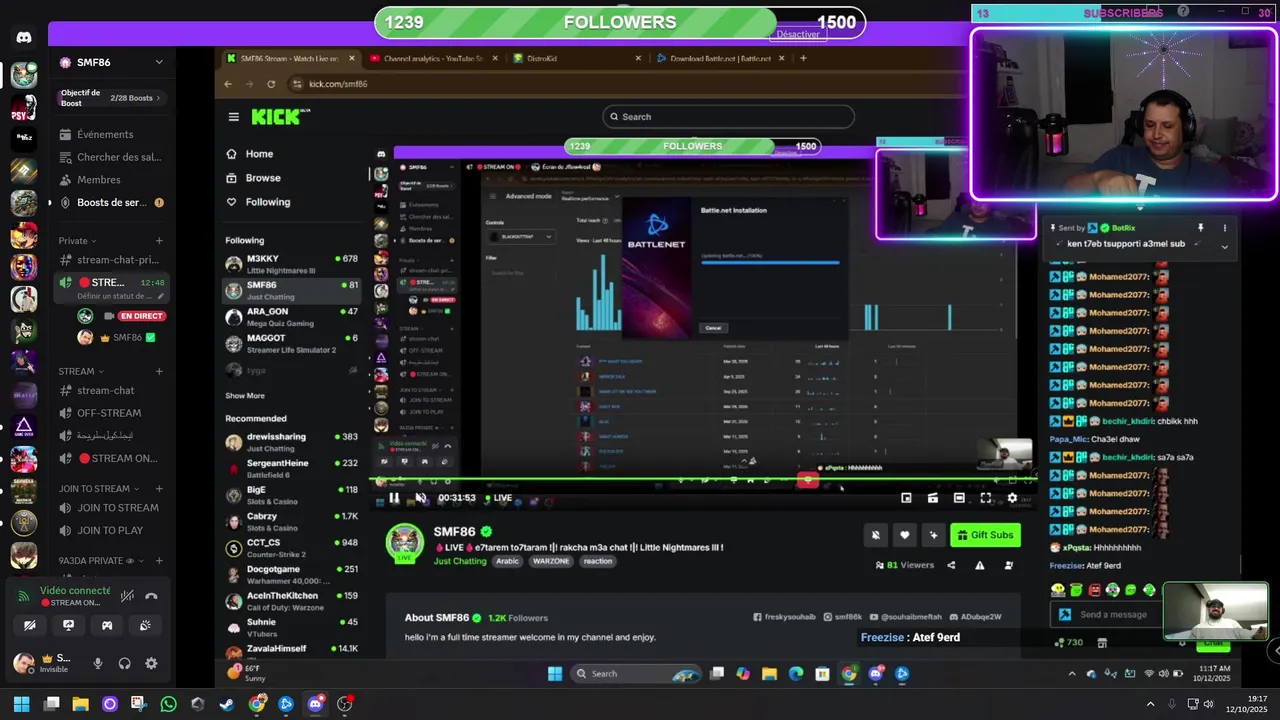
Task: Enable theater mode on Kick player
Action: [x=959, y=498]
